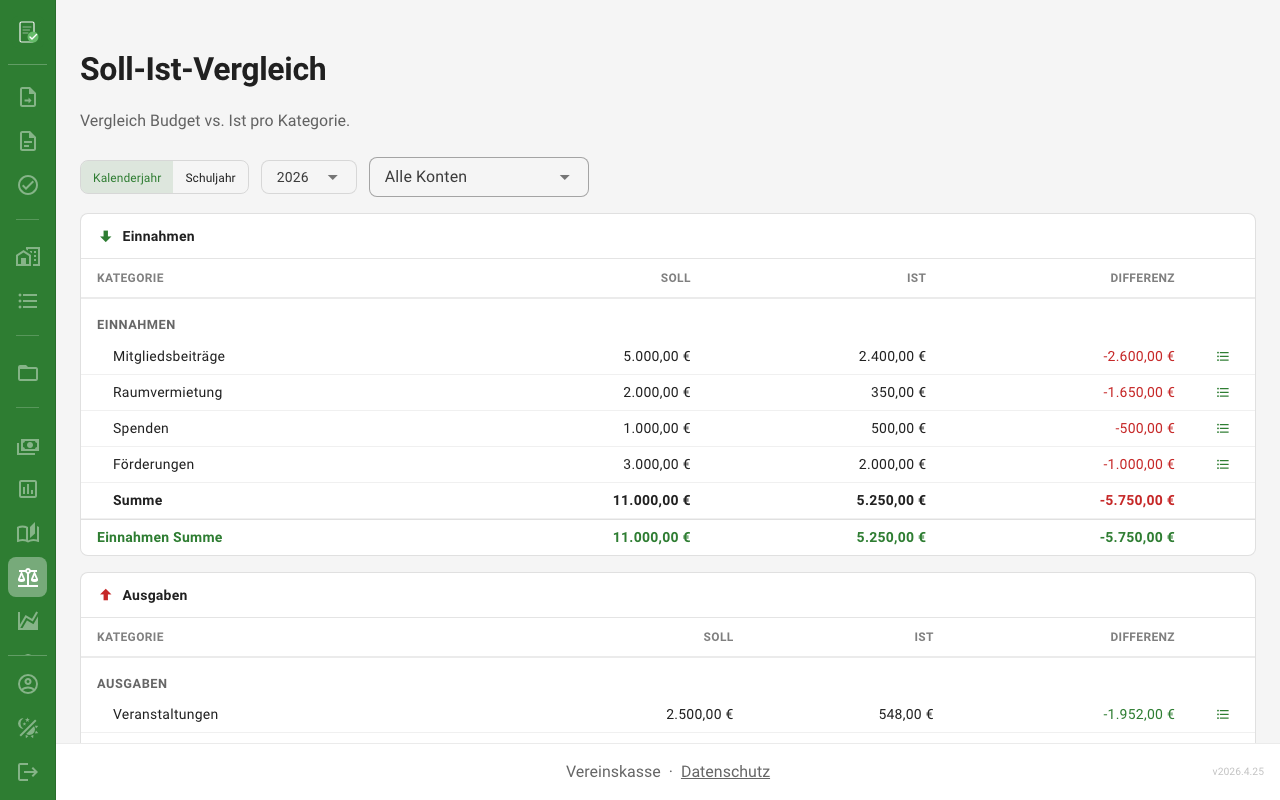Click the logout icon in sidebar

click(28, 771)
